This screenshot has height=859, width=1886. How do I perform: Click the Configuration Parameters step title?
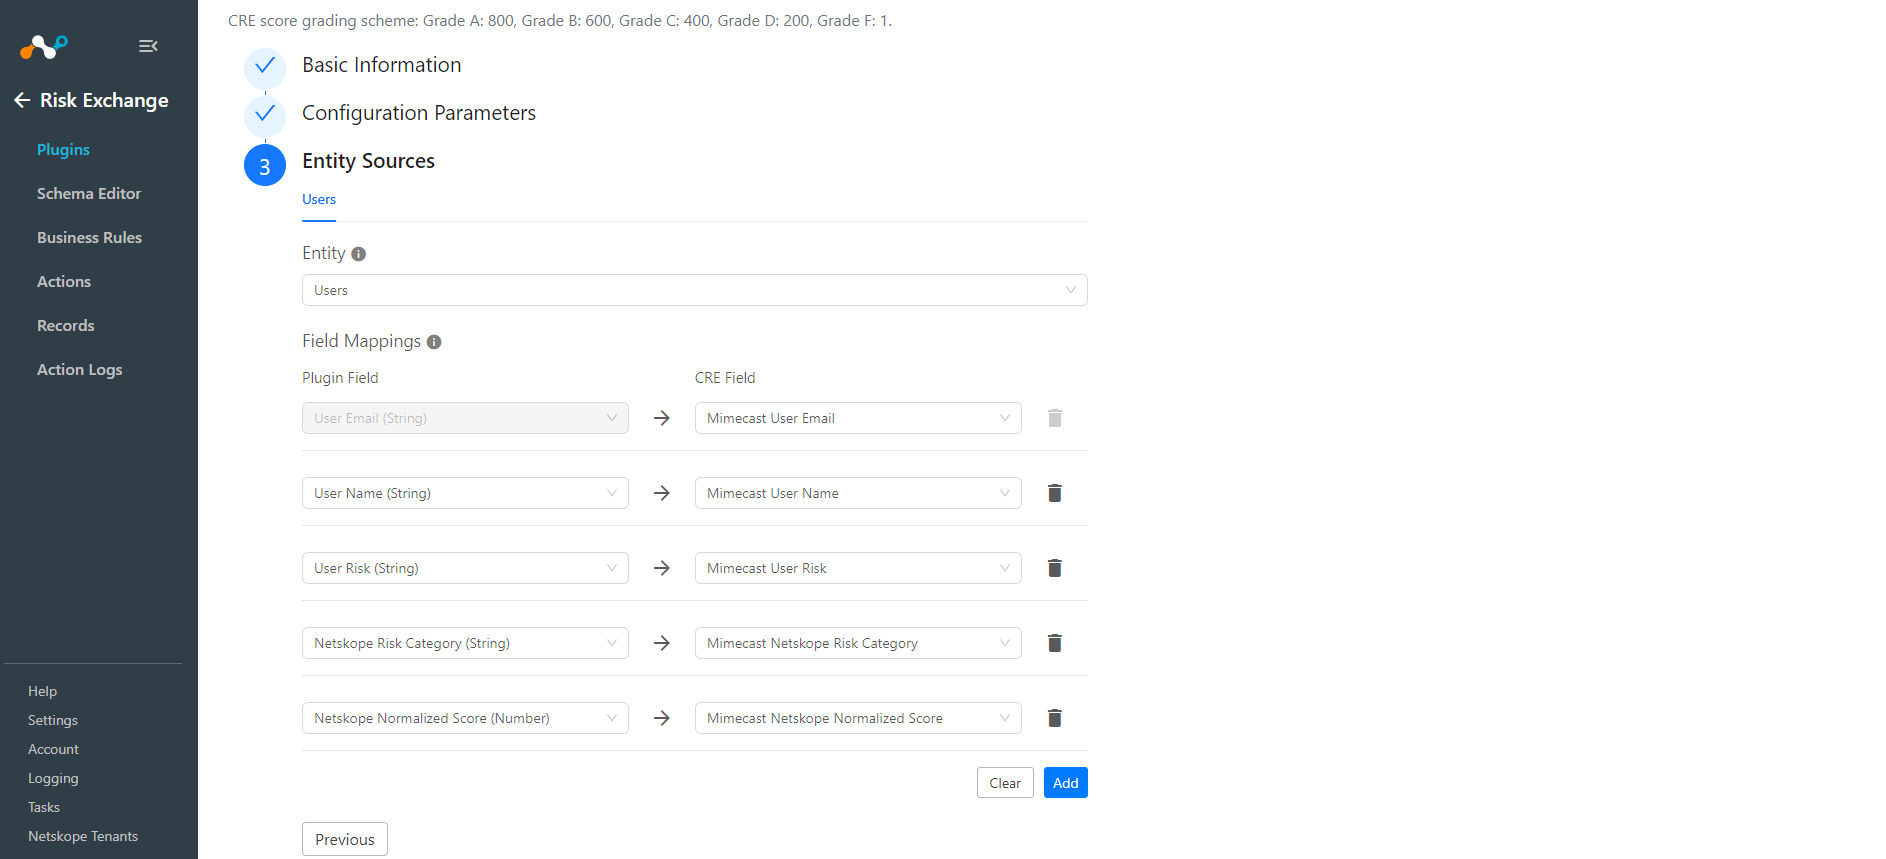(419, 113)
